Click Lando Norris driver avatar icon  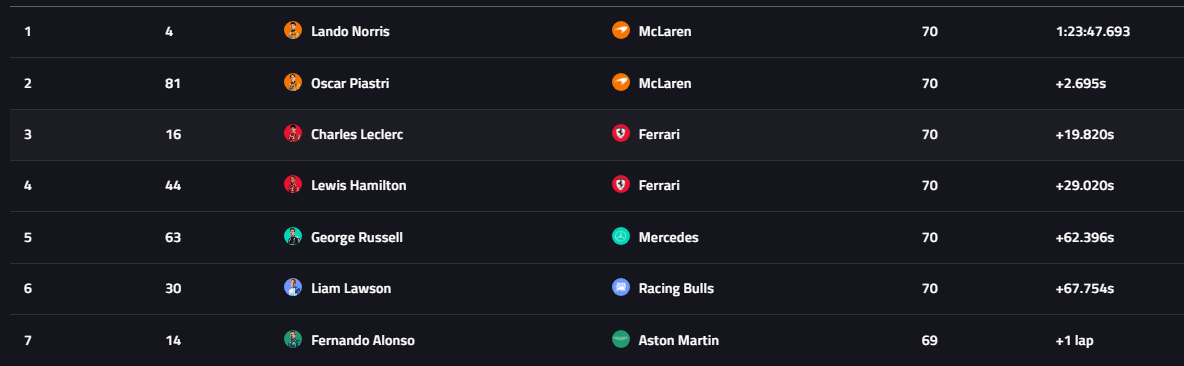click(x=293, y=31)
